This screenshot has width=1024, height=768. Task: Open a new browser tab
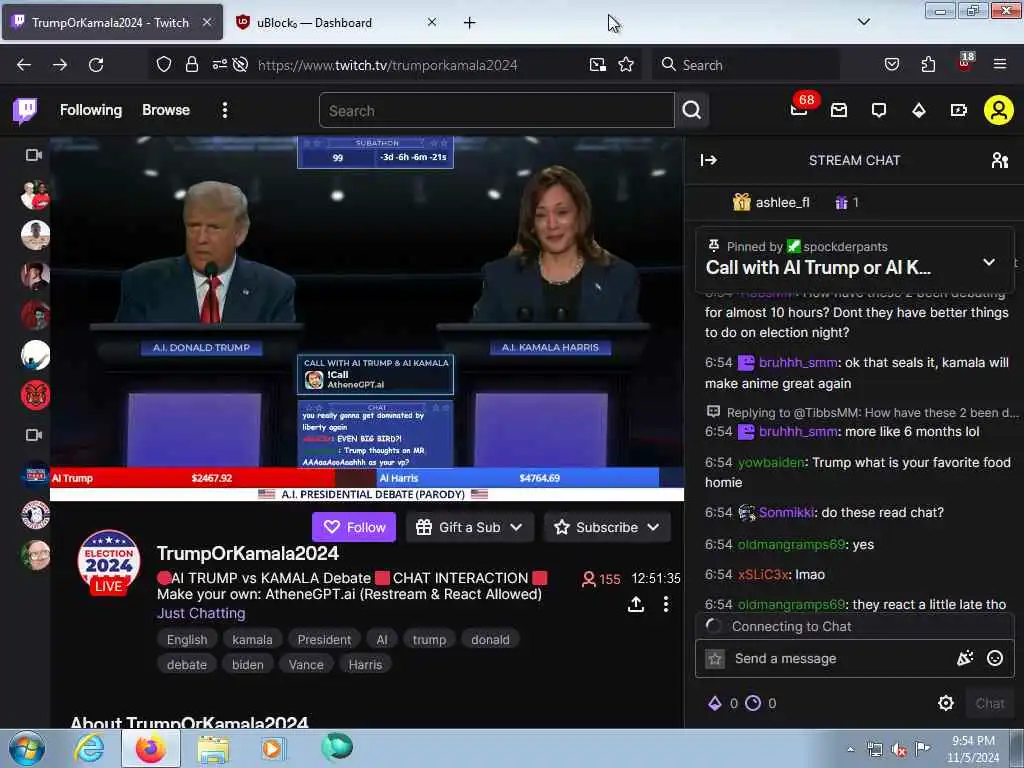(x=470, y=23)
